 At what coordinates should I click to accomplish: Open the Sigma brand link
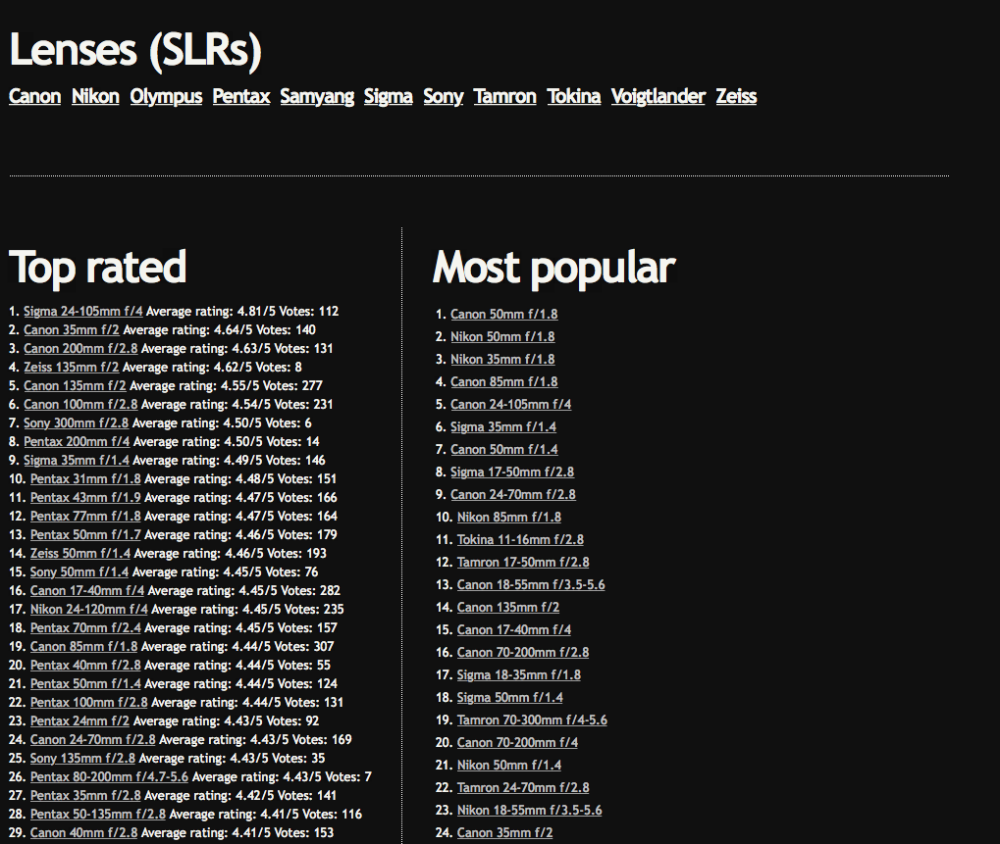(x=388, y=96)
